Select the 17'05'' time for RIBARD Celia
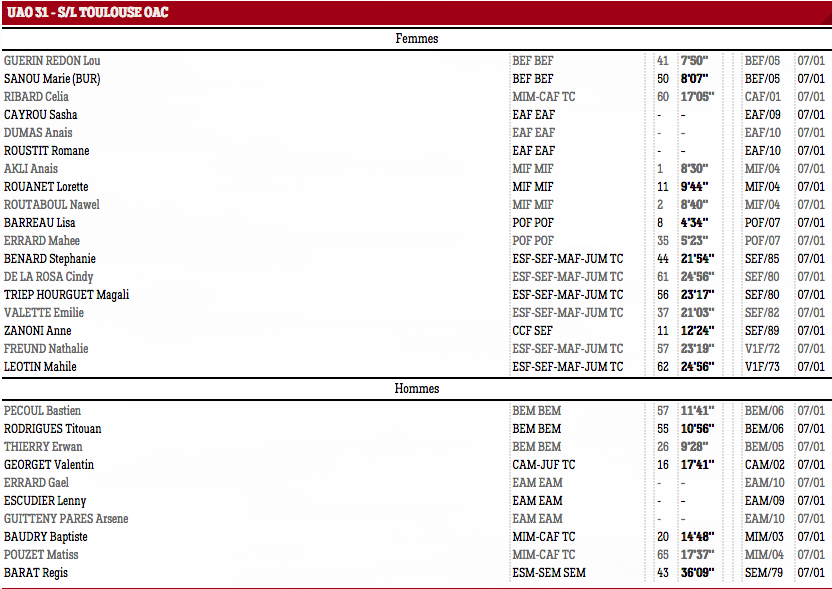This screenshot has height=589, width=832. 698,97
